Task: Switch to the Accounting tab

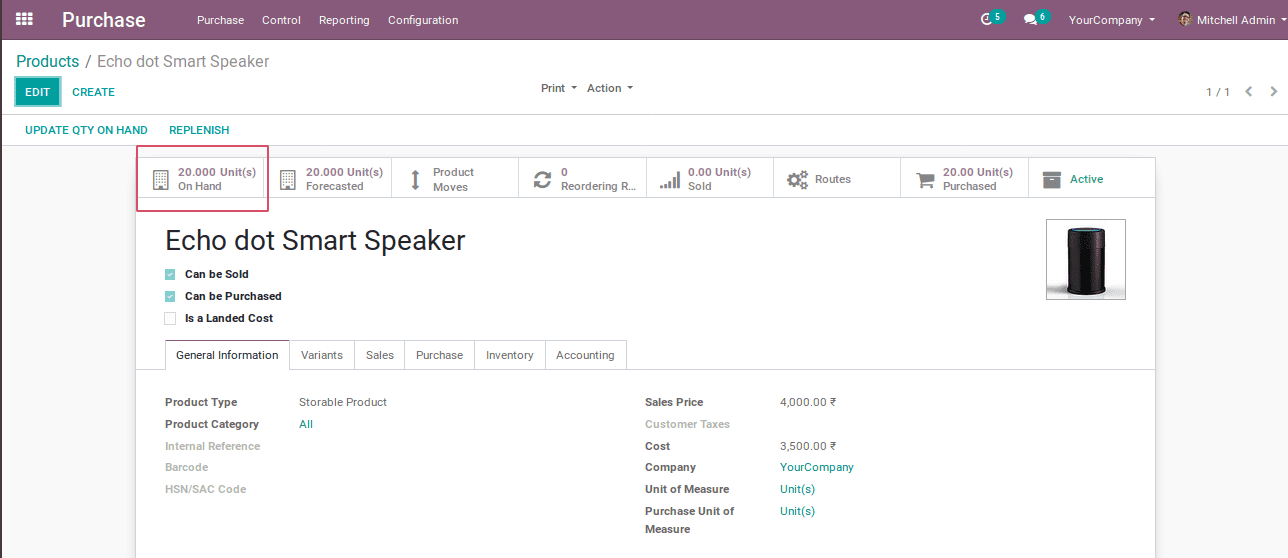Action: pos(585,355)
